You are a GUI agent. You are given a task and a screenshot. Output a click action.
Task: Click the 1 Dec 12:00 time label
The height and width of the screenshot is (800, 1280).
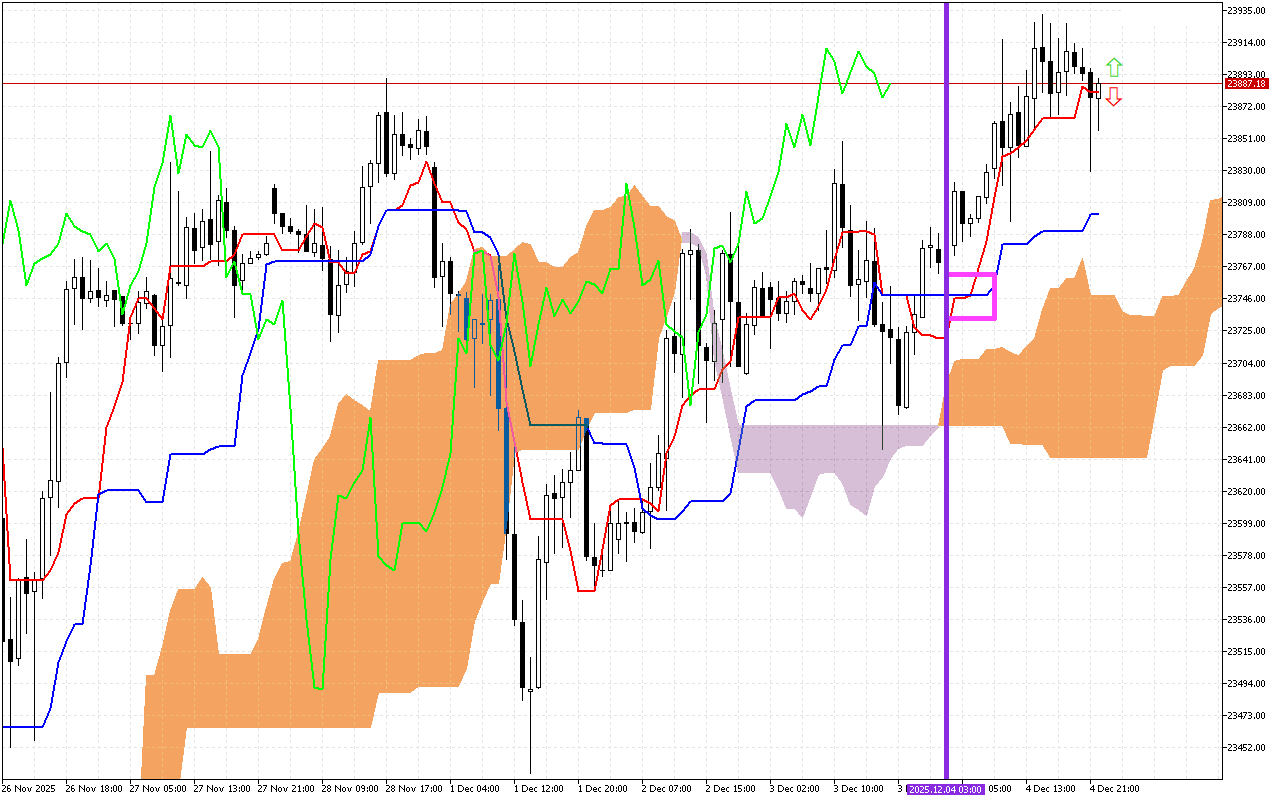[x=538, y=789]
